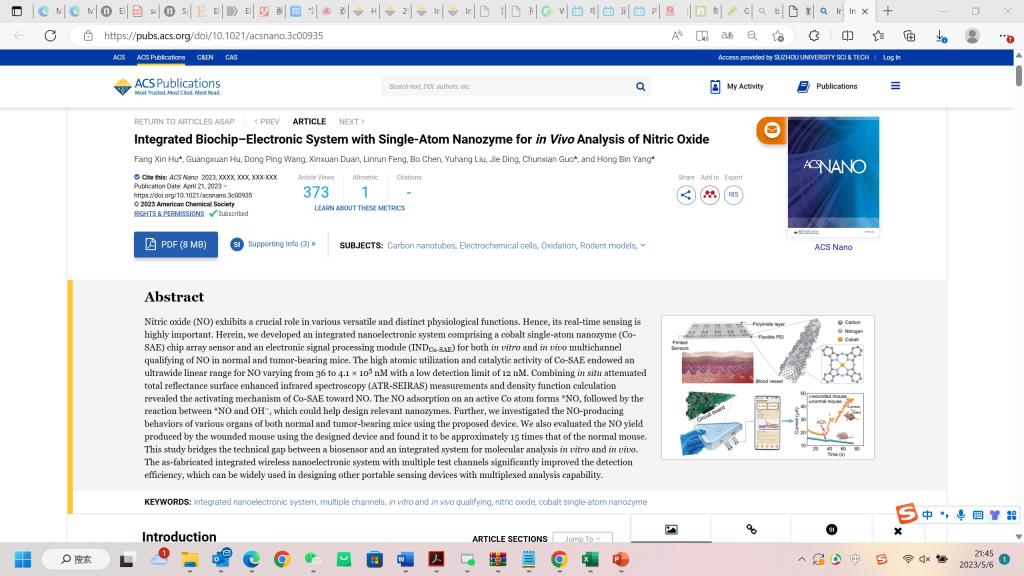Viewport: 1024px width, 576px height.
Task: Click the Mendeley Add to icon
Action: tap(710, 195)
